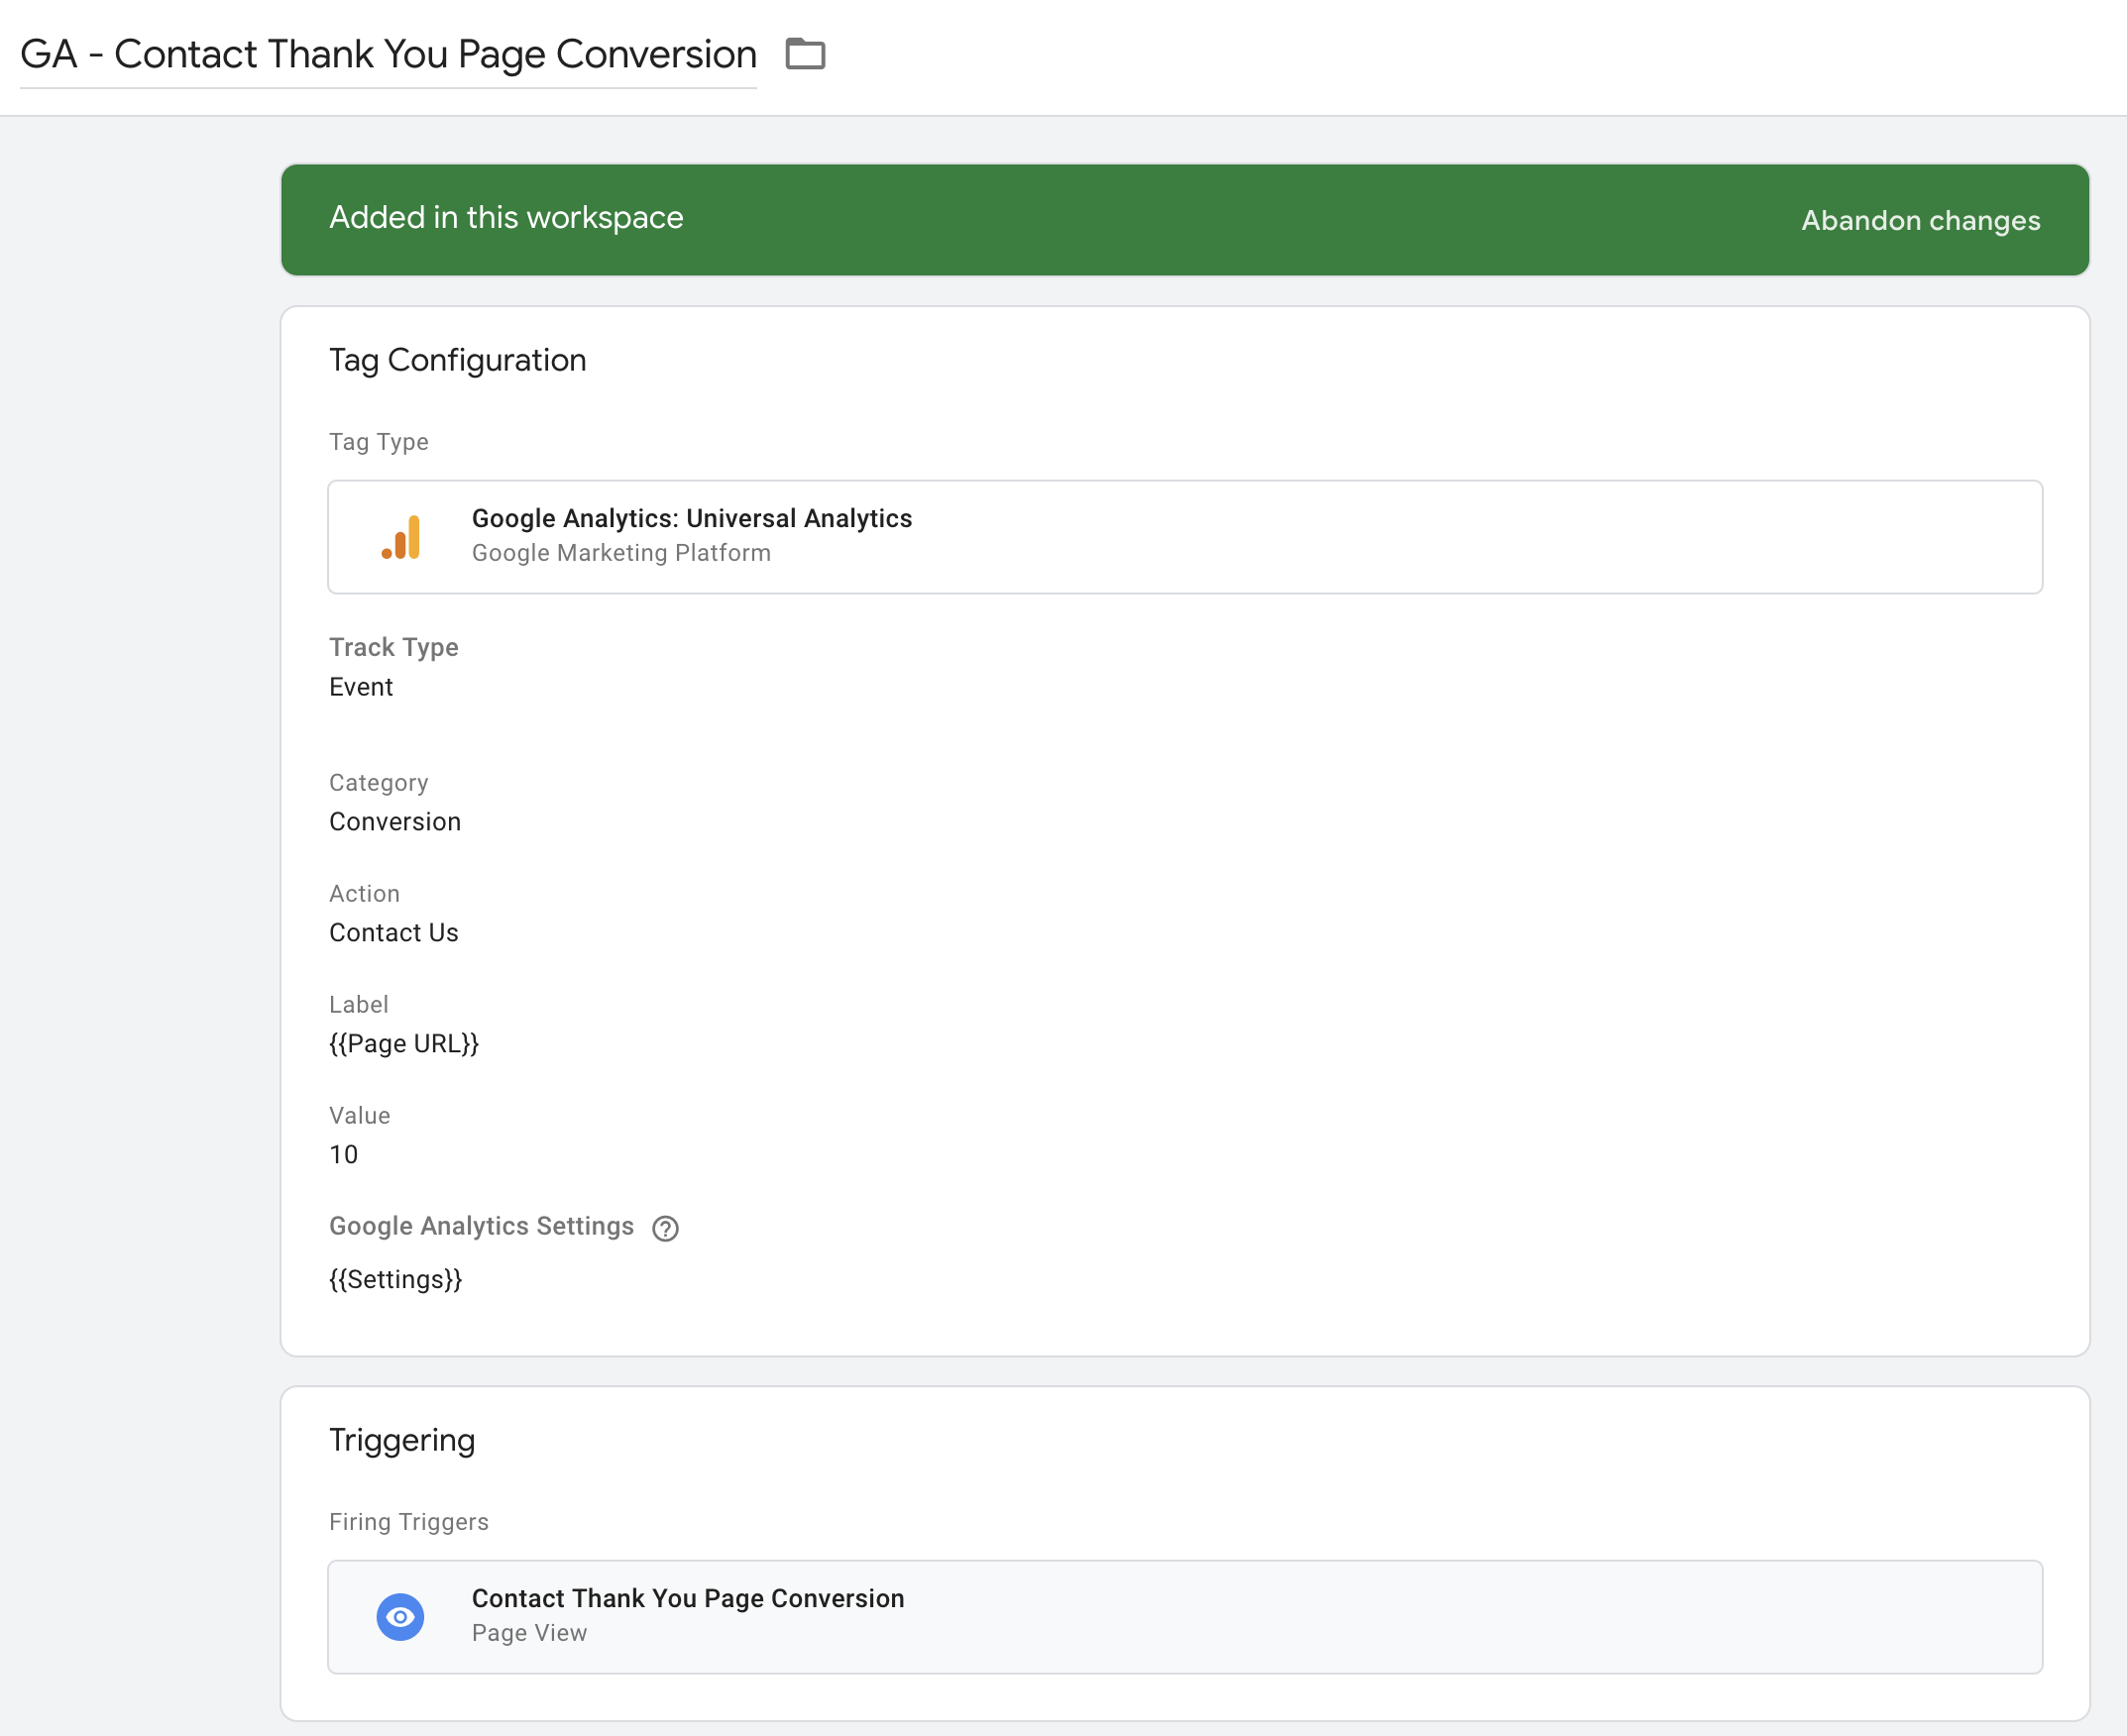Click the Tag Configuration heading
This screenshot has width=2127, height=1736.
457,360
